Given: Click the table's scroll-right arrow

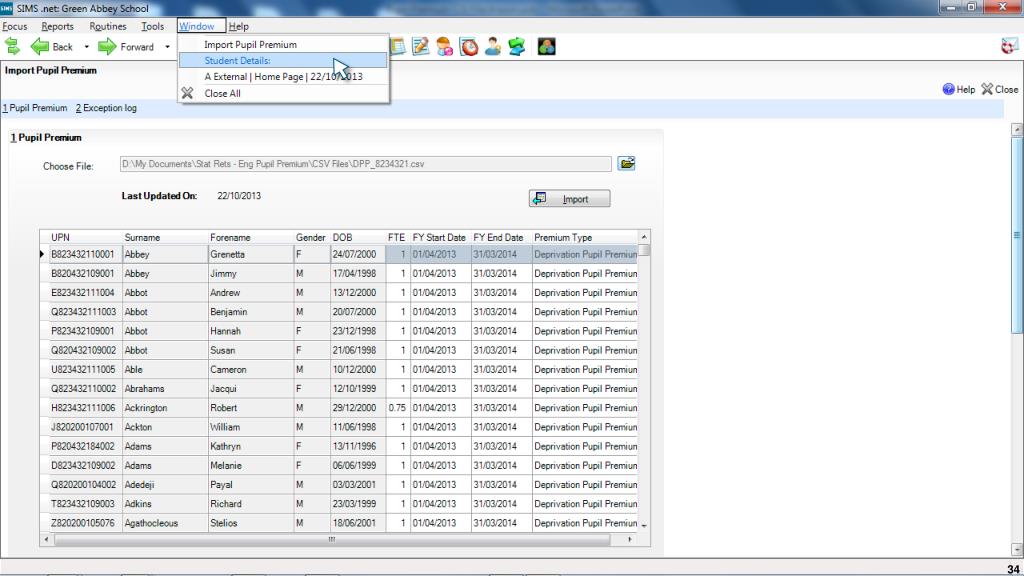Looking at the screenshot, I should click(630, 539).
